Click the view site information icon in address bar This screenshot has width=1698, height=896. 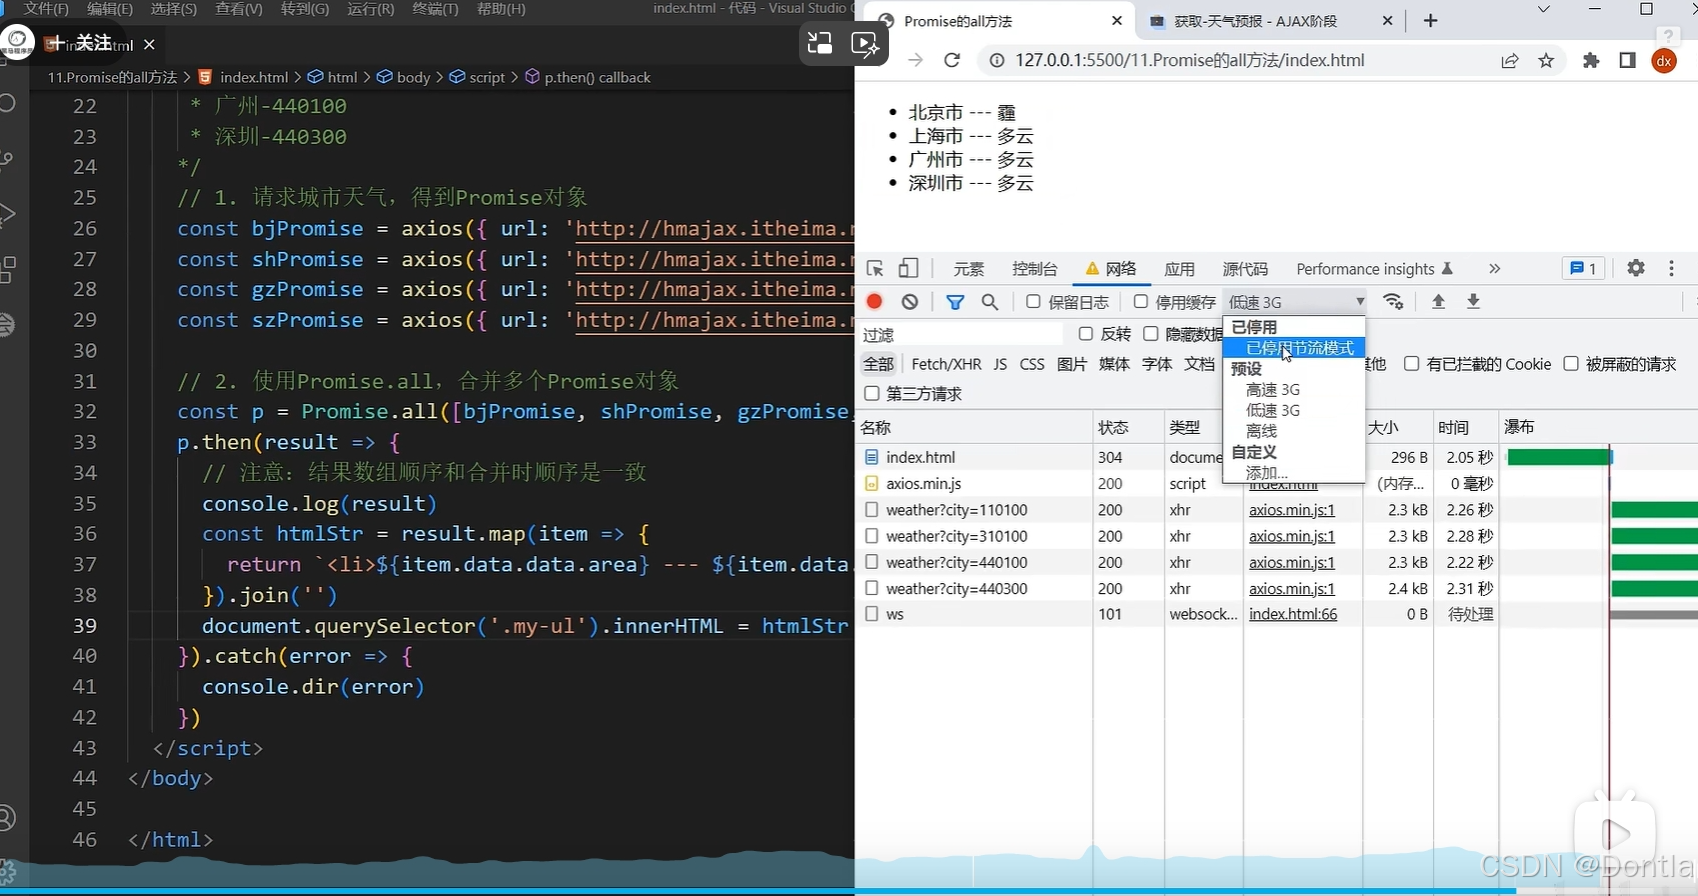(x=996, y=61)
